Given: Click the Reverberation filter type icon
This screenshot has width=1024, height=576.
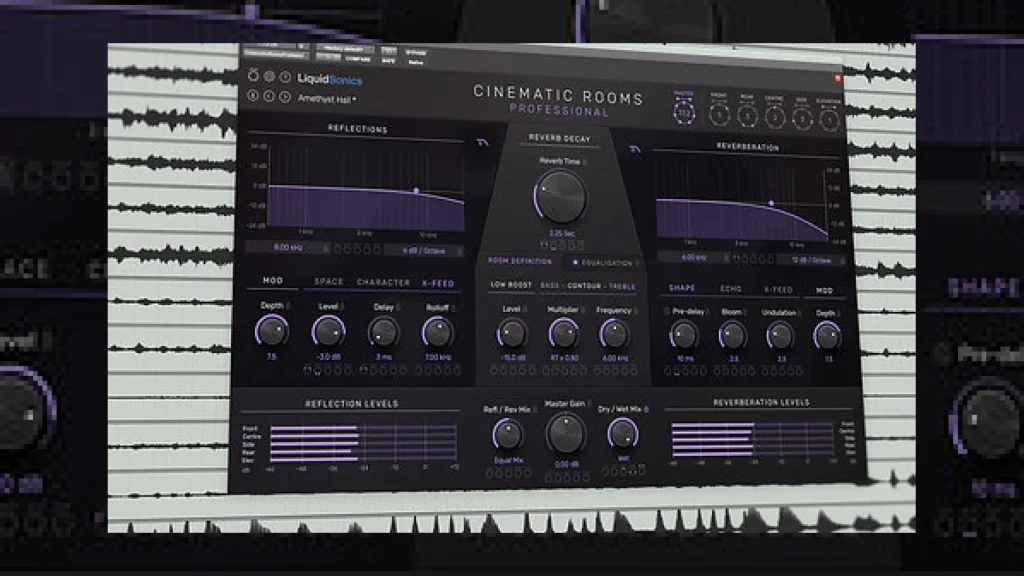Looking at the screenshot, I should [x=634, y=150].
